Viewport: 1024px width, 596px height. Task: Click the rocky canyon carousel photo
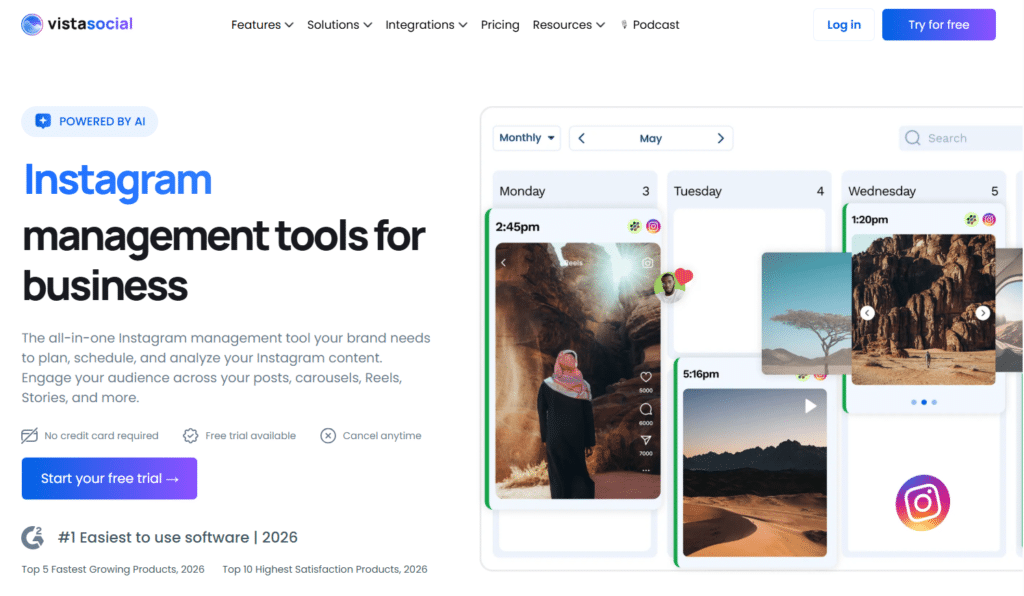point(923,309)
